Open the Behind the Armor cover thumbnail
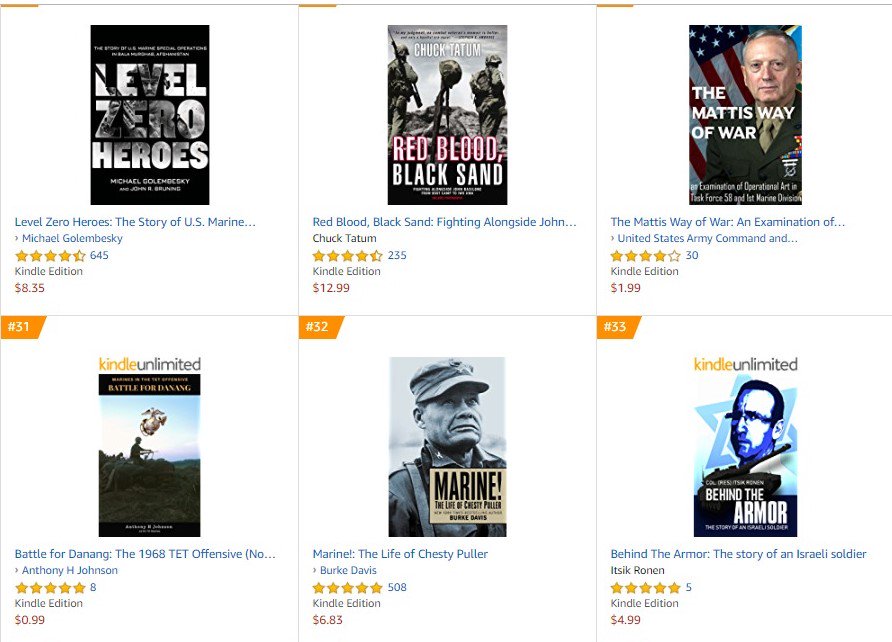This screenshot has height=642, width=892. point(745,455)
